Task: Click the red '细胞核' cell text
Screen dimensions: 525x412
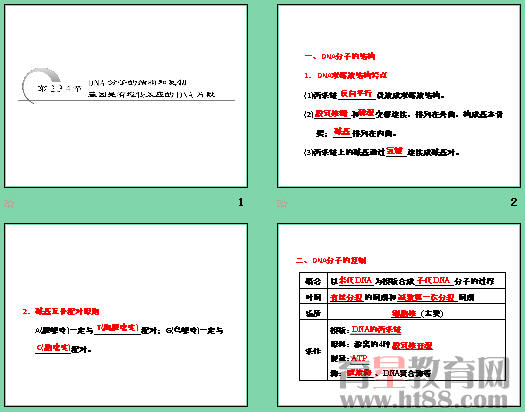Action: coord(404,313)
